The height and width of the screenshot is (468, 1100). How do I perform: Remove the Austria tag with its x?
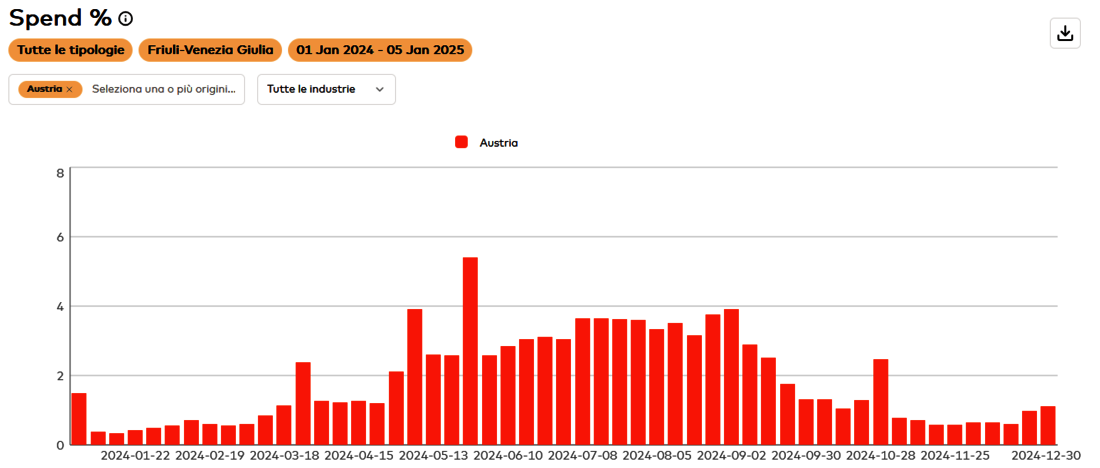69,89
